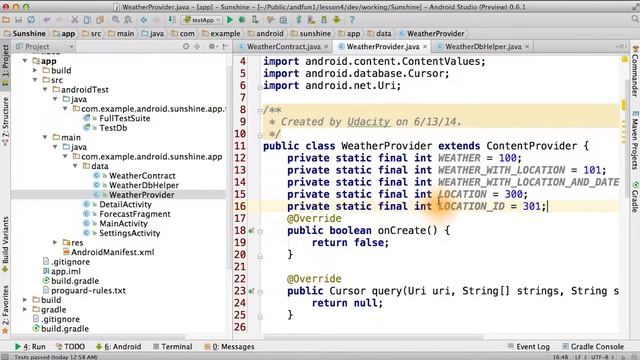The width and height of the screenshot is (640, 360).
Task: Open the Android tool window tab
Action: click(x=118, y=347)
